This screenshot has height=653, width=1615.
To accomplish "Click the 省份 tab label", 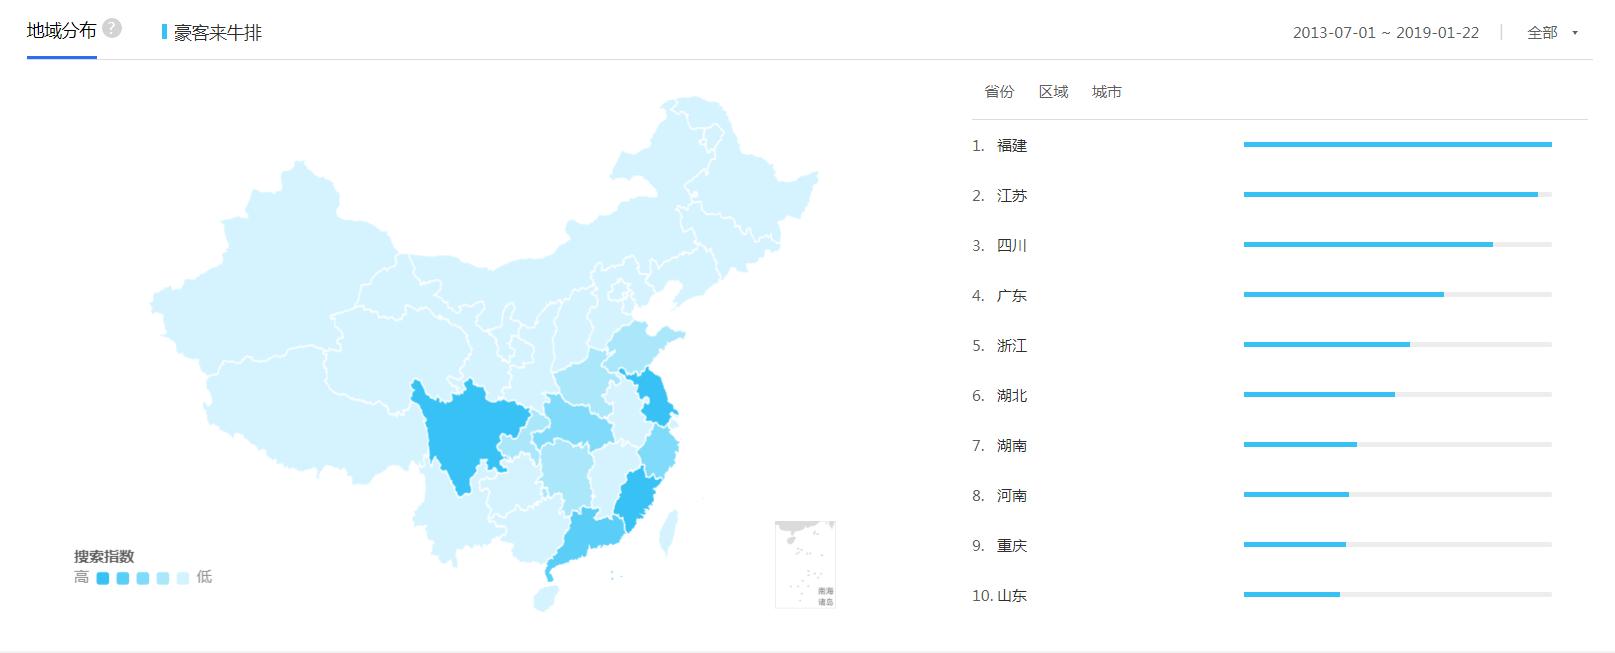I will pyautogui.click(x=999, y=91).
